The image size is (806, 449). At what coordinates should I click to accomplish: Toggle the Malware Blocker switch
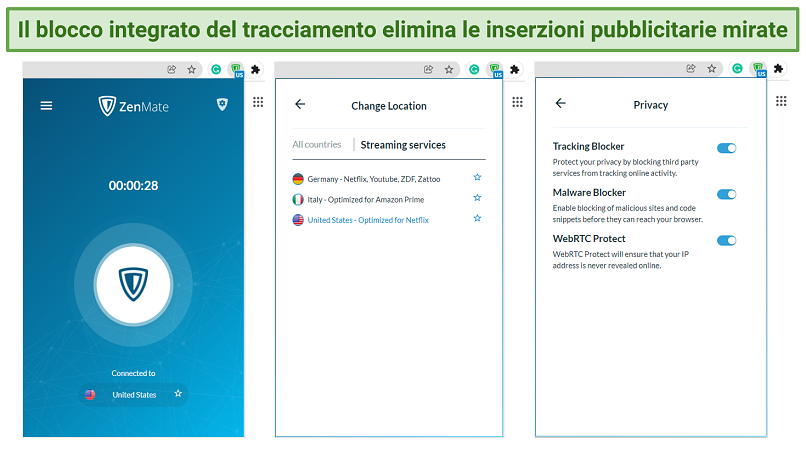(x=726, y=194)
